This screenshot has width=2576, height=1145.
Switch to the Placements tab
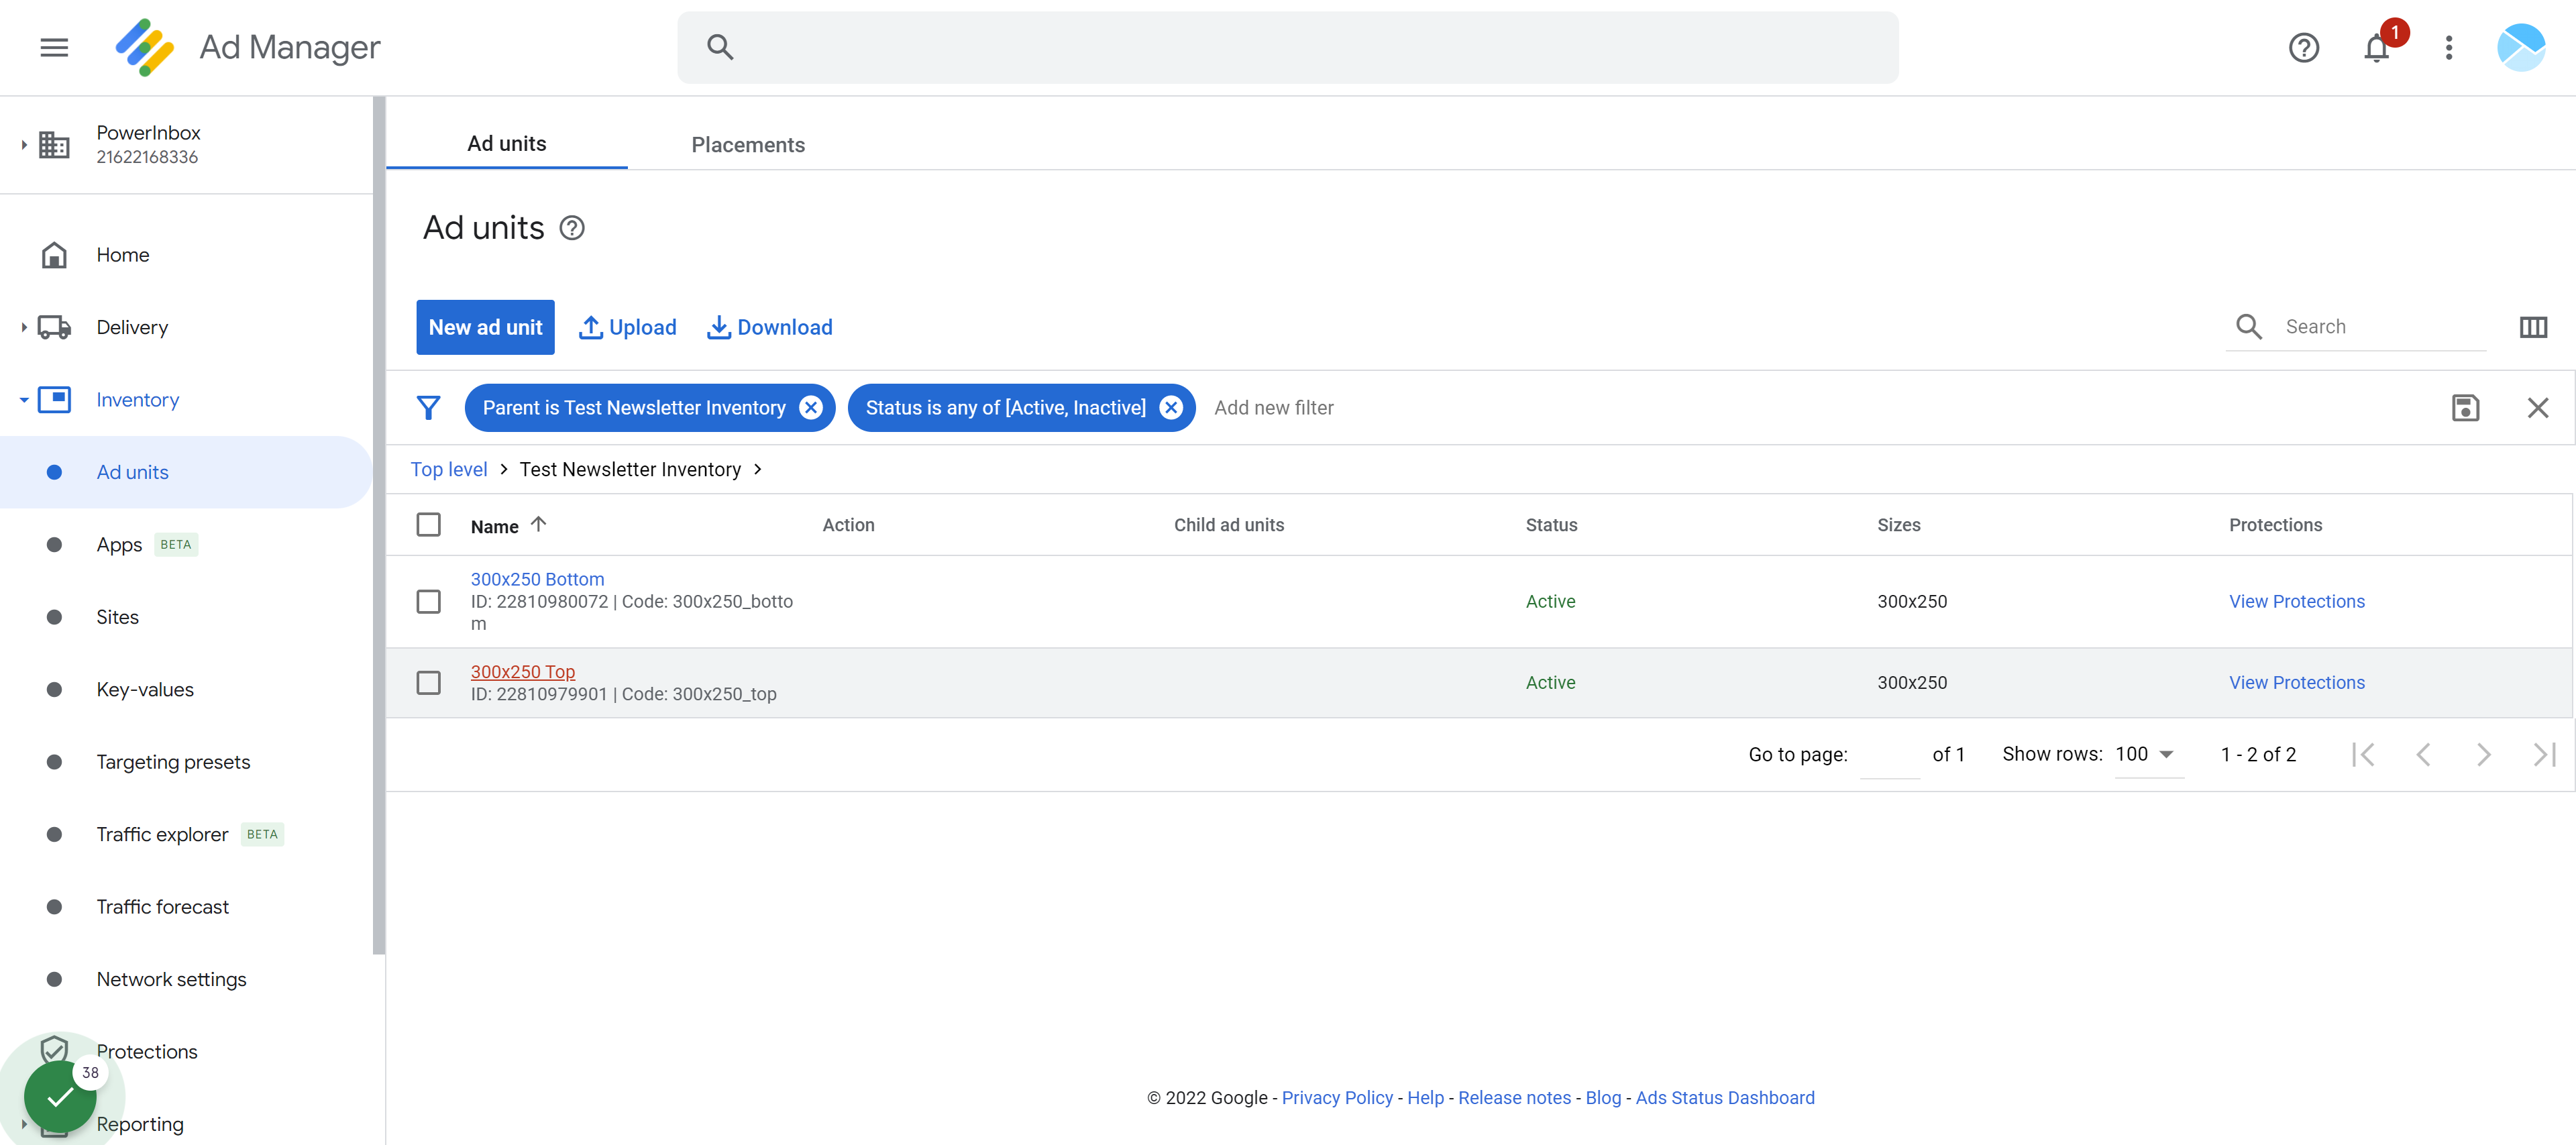pos(748,145)
